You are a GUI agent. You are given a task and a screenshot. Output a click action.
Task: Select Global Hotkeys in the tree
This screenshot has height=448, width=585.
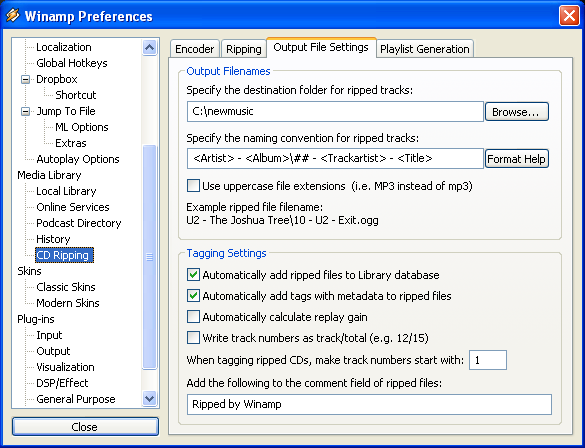(x=72, y=63)
